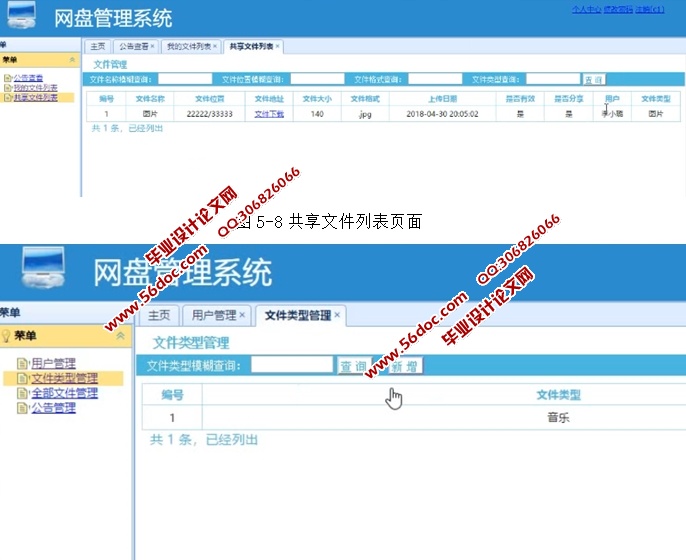The width and height of the screenshot is (686, 560).
Task: Focus the 文件名称模糊查询 input field
Action: [x=184, y=78]
